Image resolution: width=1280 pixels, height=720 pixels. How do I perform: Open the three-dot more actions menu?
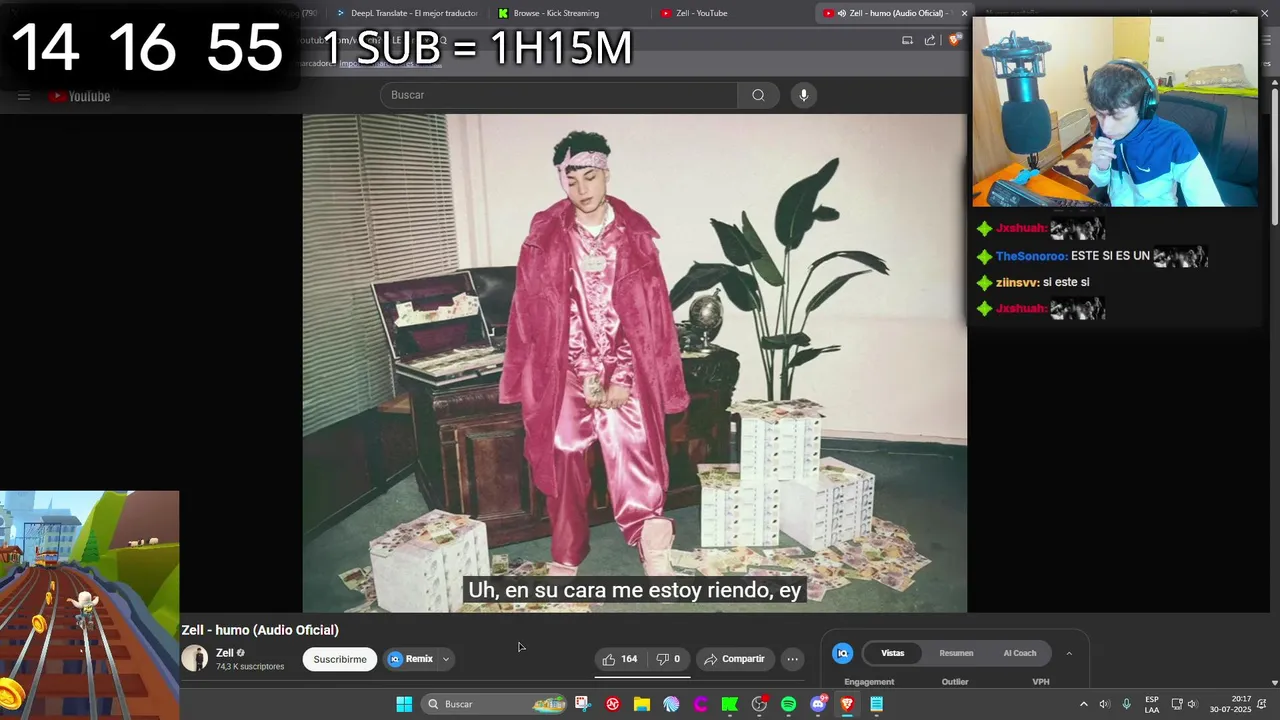[x=792, y=659]
